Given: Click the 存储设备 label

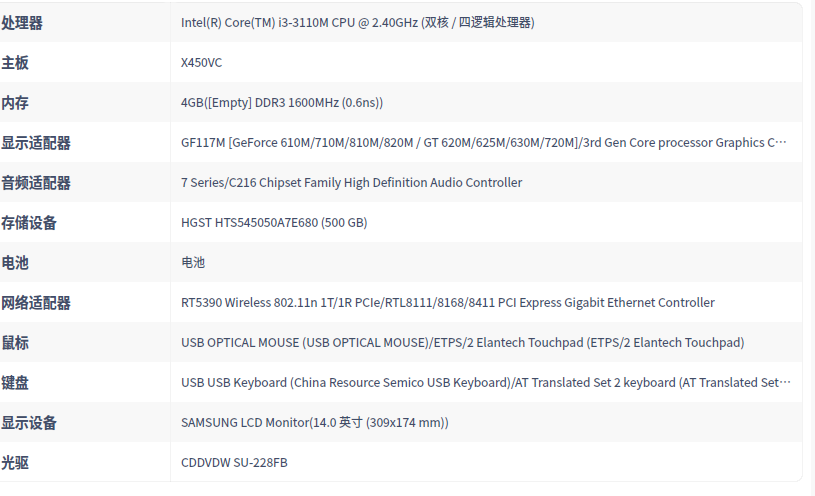Looking at the screenshot, I should tap(29, 223).
